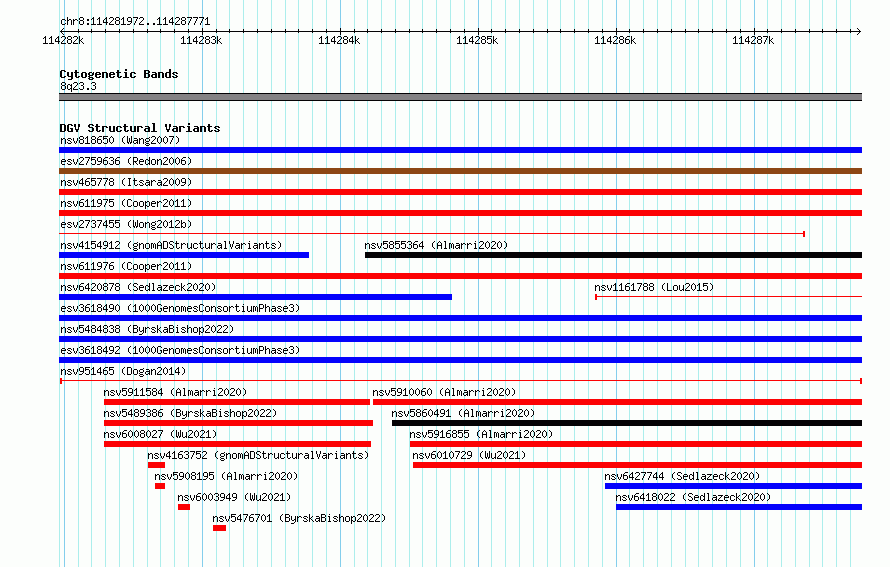Click the 114287k ruler position

coord(753,40)
